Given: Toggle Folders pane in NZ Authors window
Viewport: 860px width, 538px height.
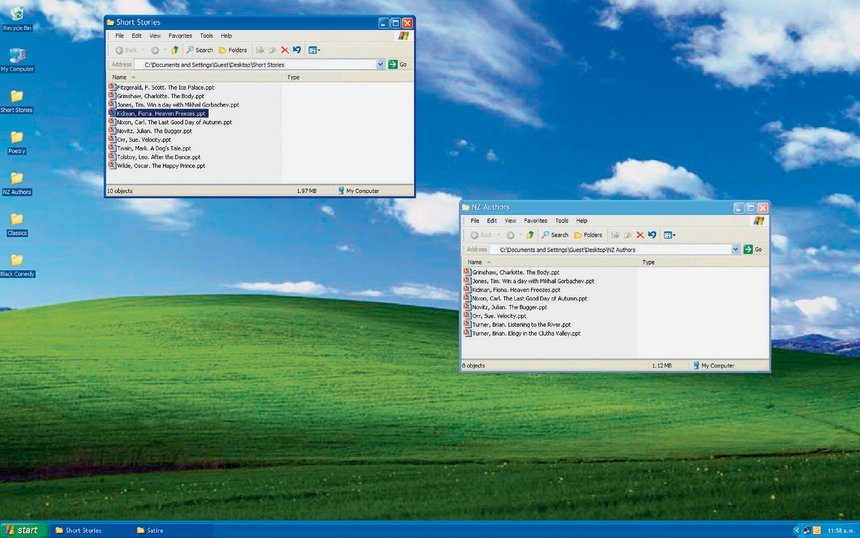Looking at the screenshot, I should point(588,235).
